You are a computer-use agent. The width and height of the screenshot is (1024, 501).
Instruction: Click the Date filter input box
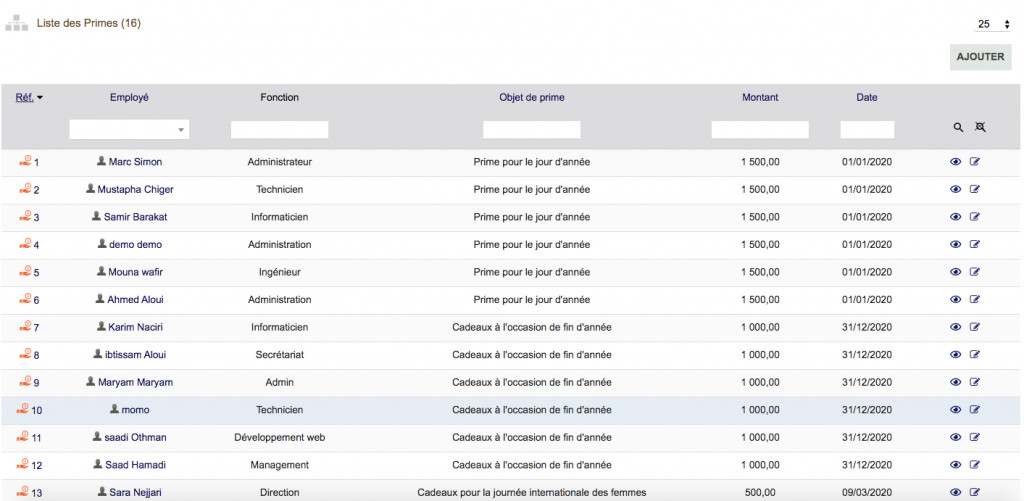tap(866, 129)
